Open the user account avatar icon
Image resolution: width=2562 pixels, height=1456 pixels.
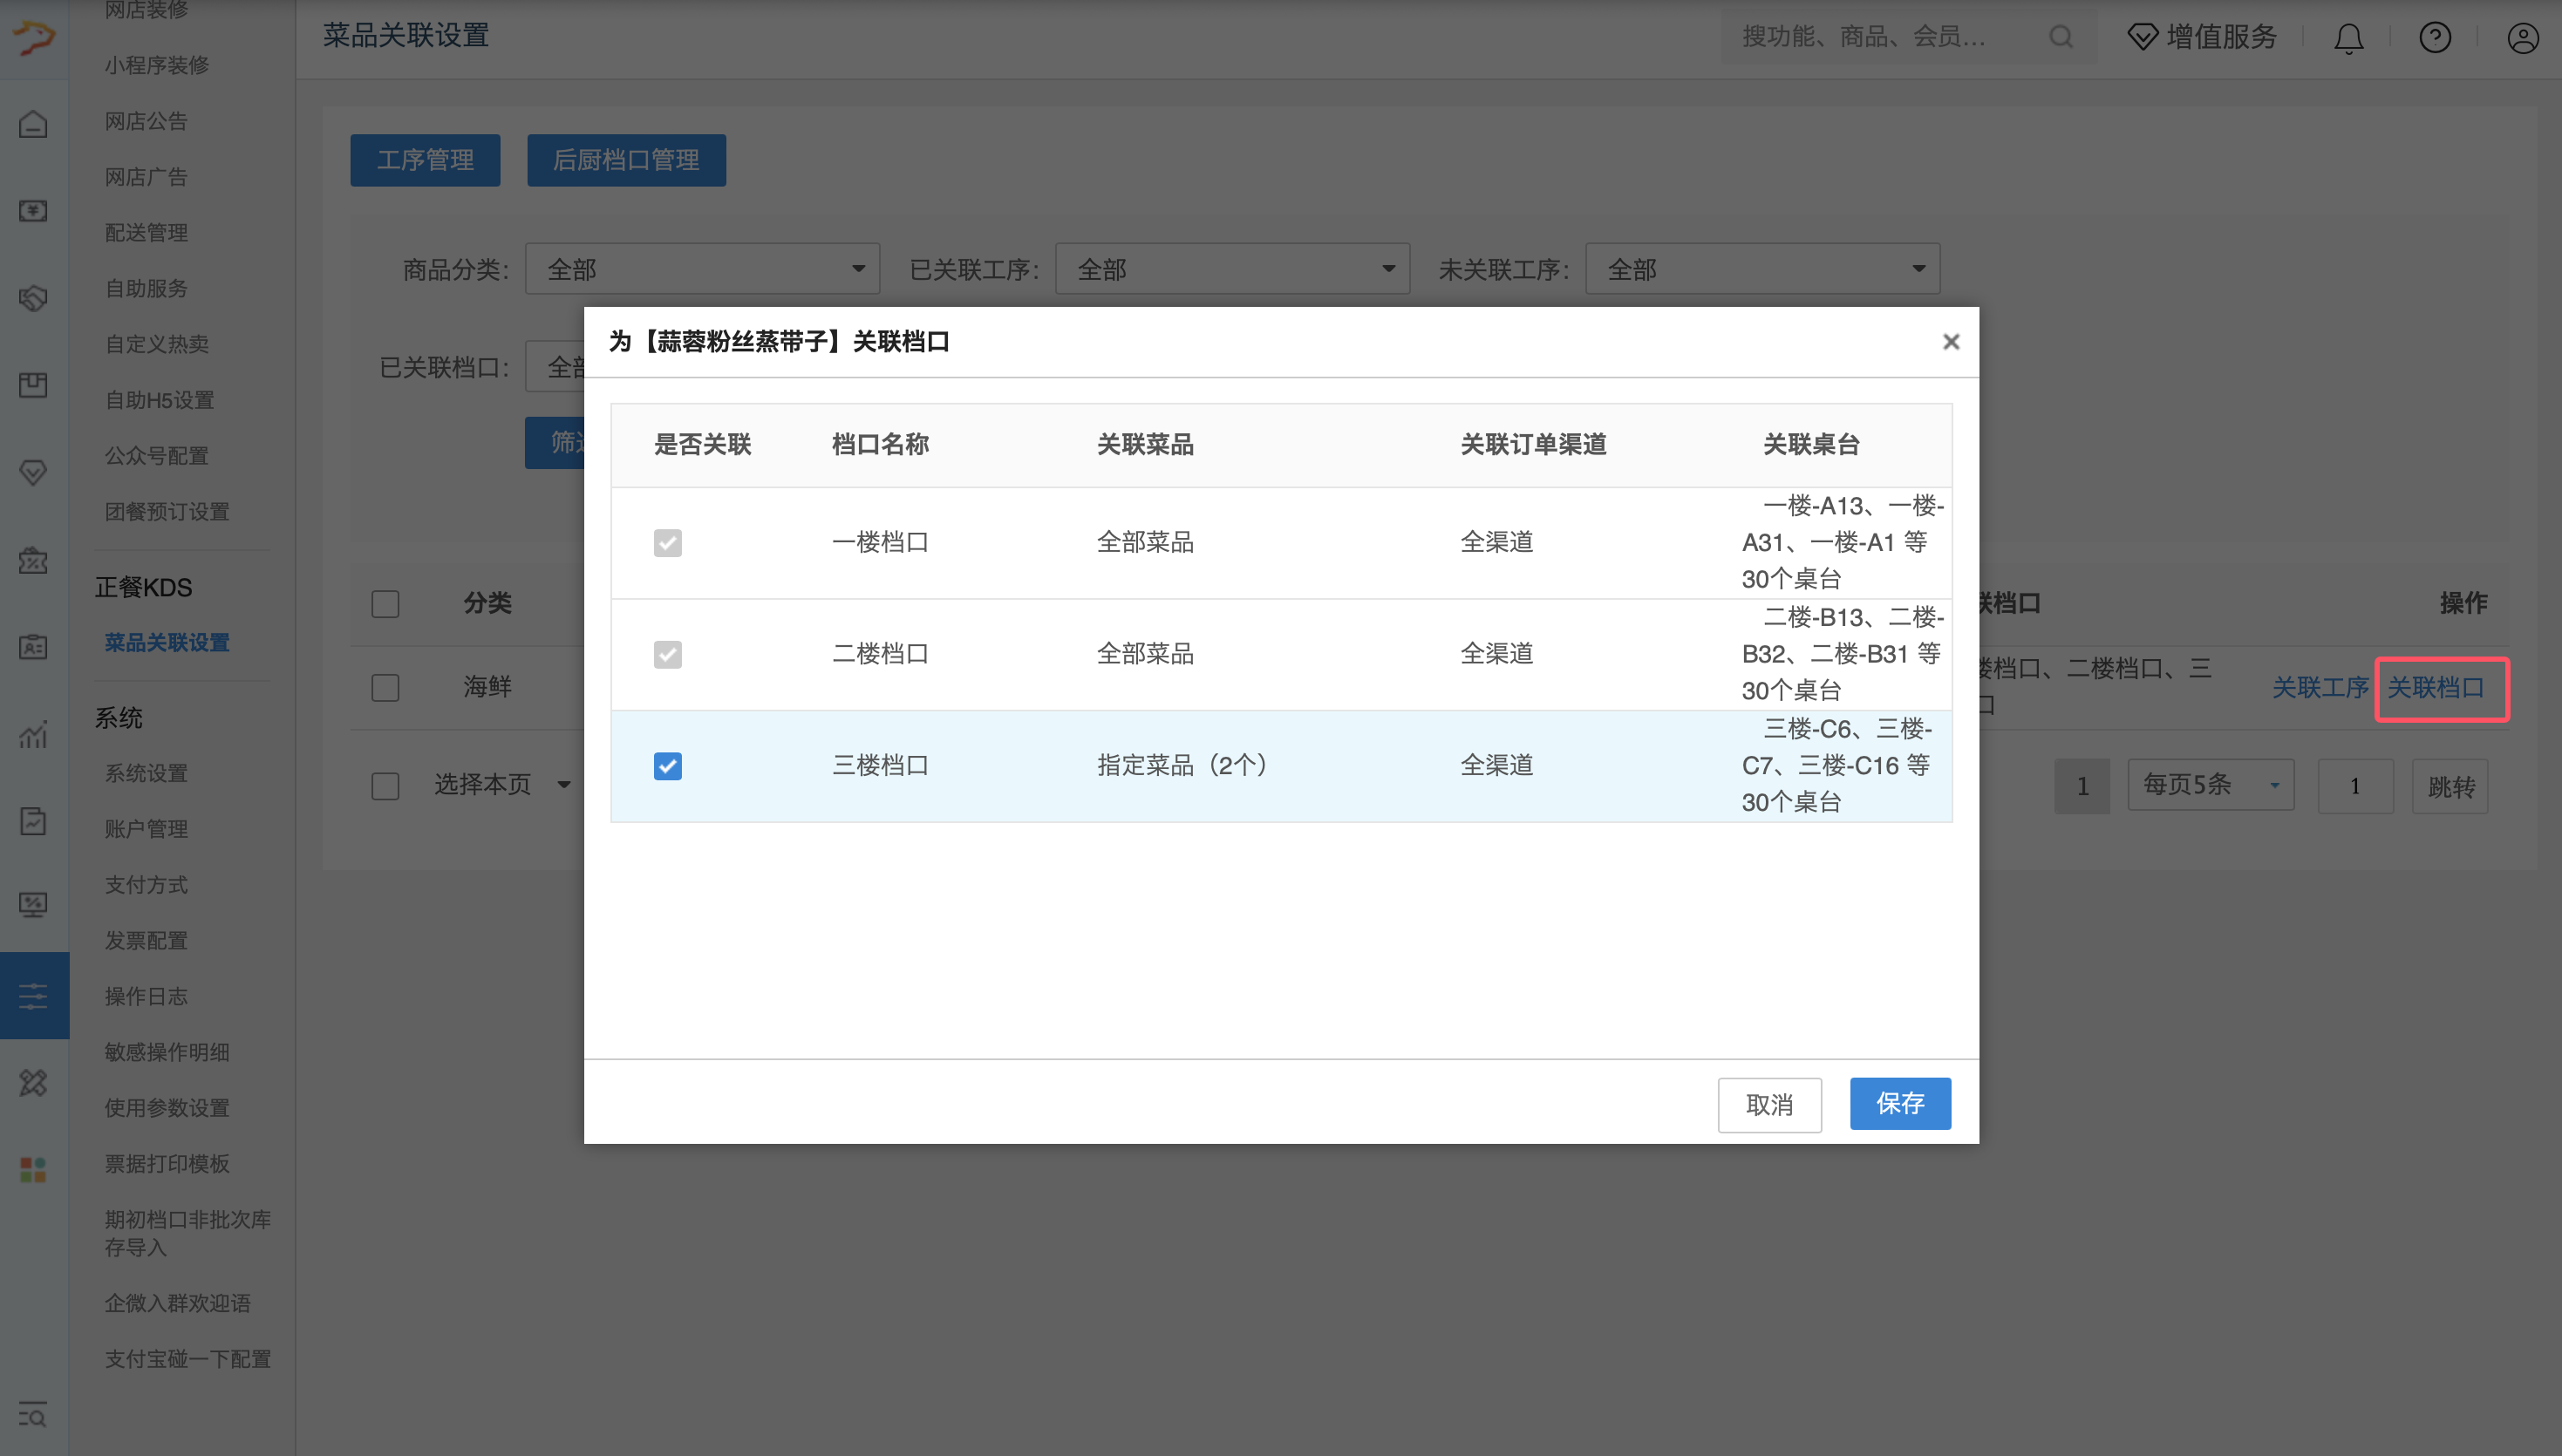2522,38
